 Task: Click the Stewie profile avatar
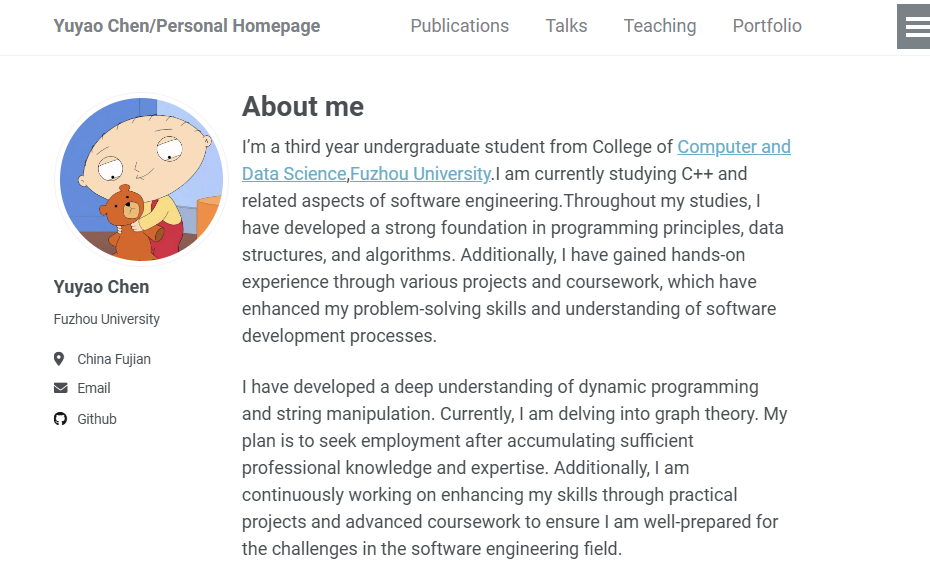(141, 180)
